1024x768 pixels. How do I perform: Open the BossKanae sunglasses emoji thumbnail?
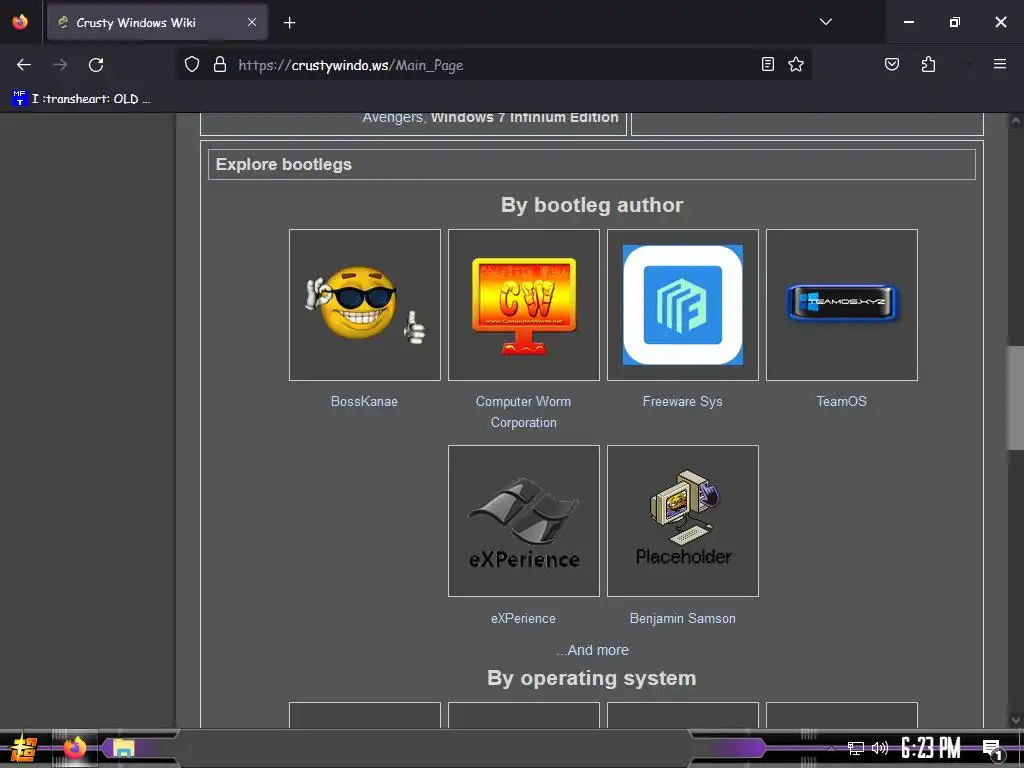click(364, 305)
